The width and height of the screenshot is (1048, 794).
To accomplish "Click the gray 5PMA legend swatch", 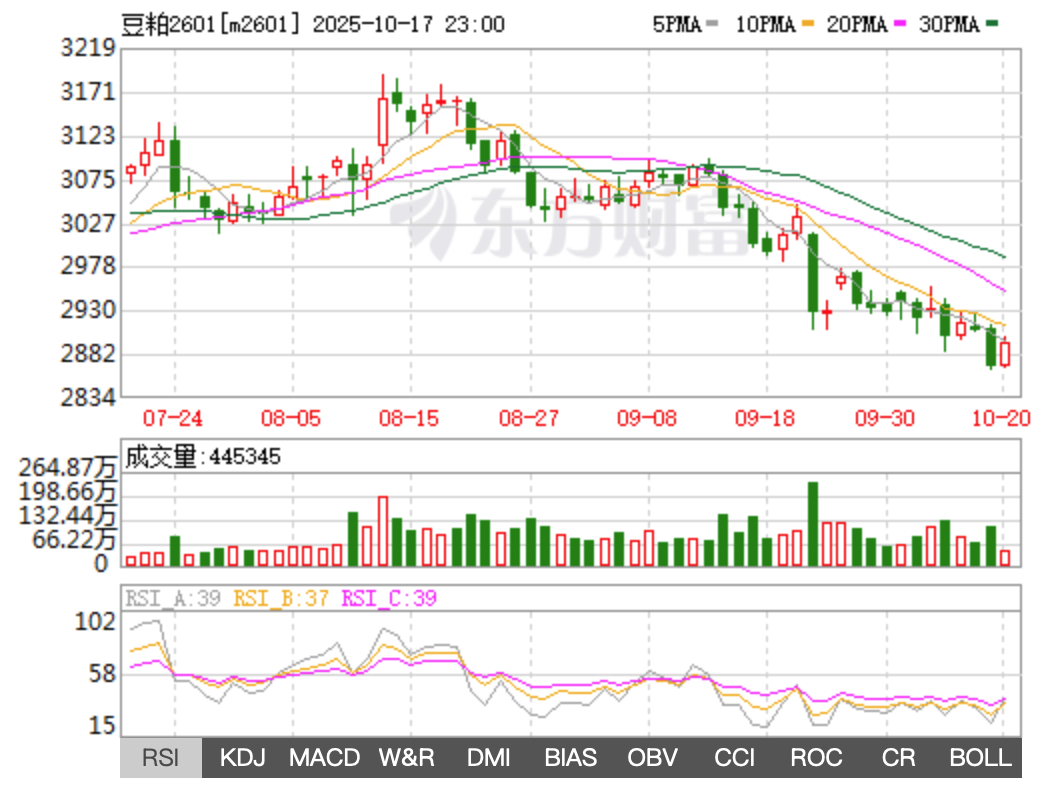I will pos(712,26).
